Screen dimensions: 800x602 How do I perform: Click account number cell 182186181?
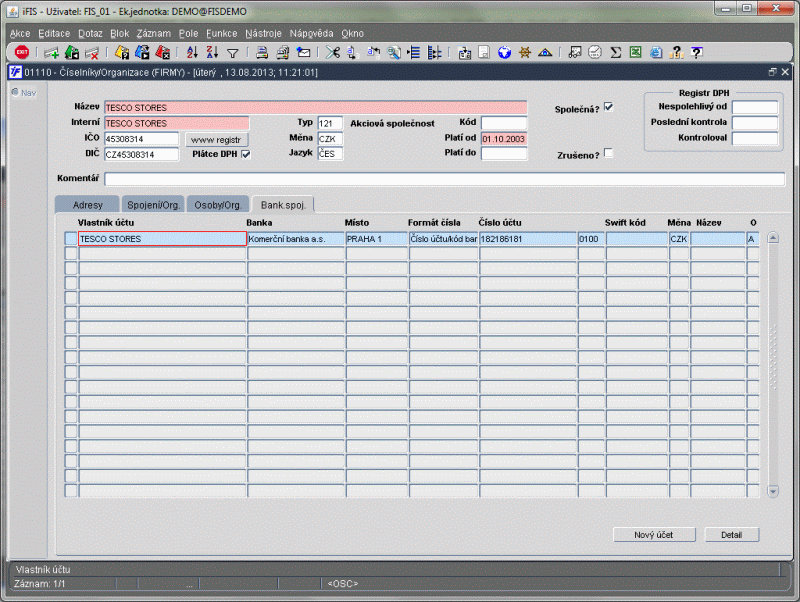click(x=529, y=239)
